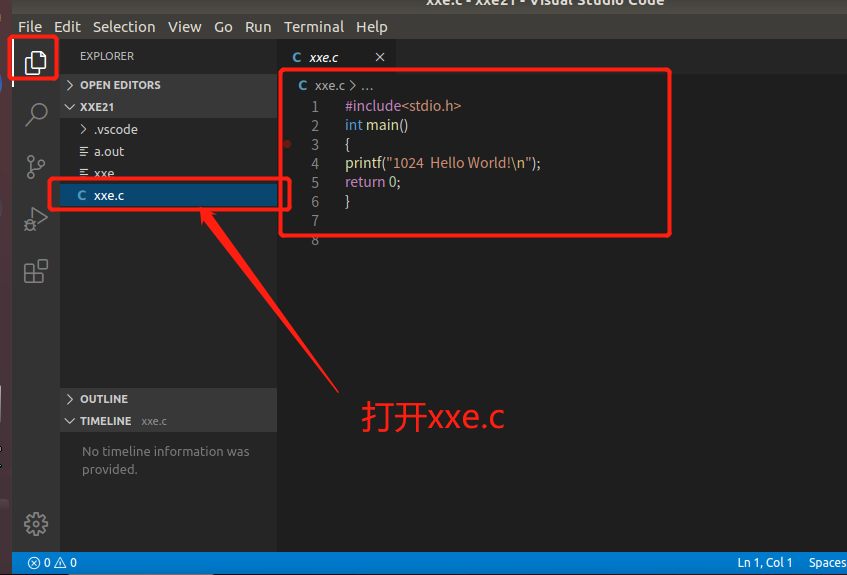Click the breadcrumb ellipsis after xxe.c
The image size is (847, 575).
point(367,86)
